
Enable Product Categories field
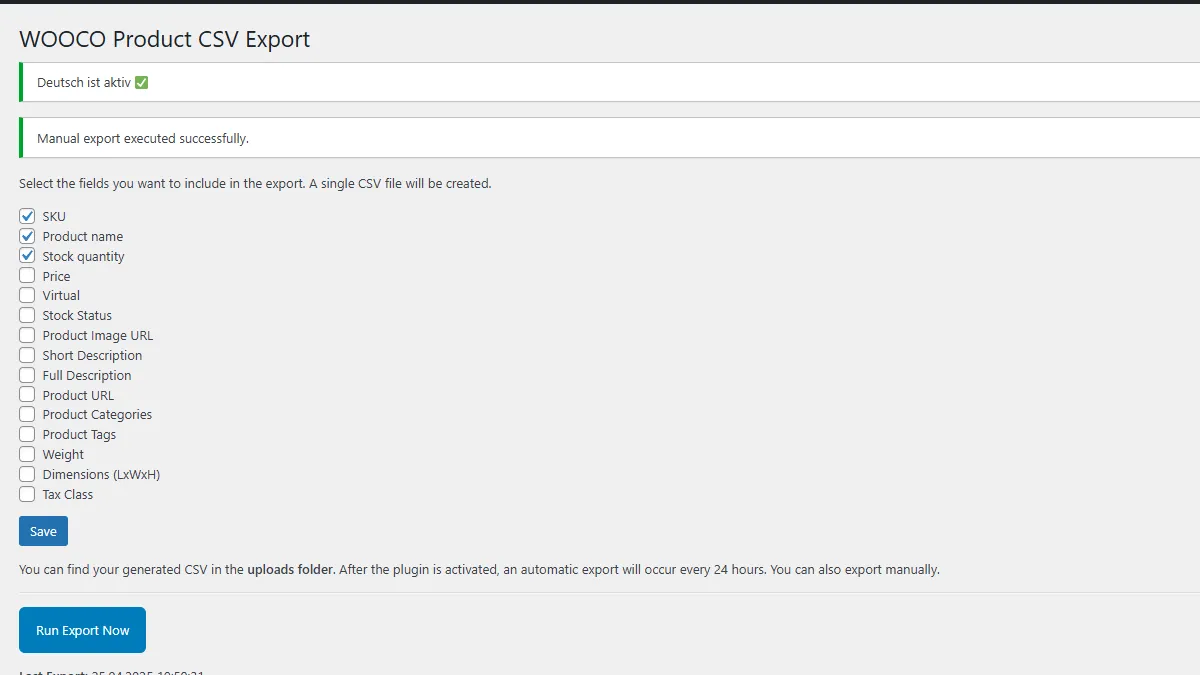[27, 414]
